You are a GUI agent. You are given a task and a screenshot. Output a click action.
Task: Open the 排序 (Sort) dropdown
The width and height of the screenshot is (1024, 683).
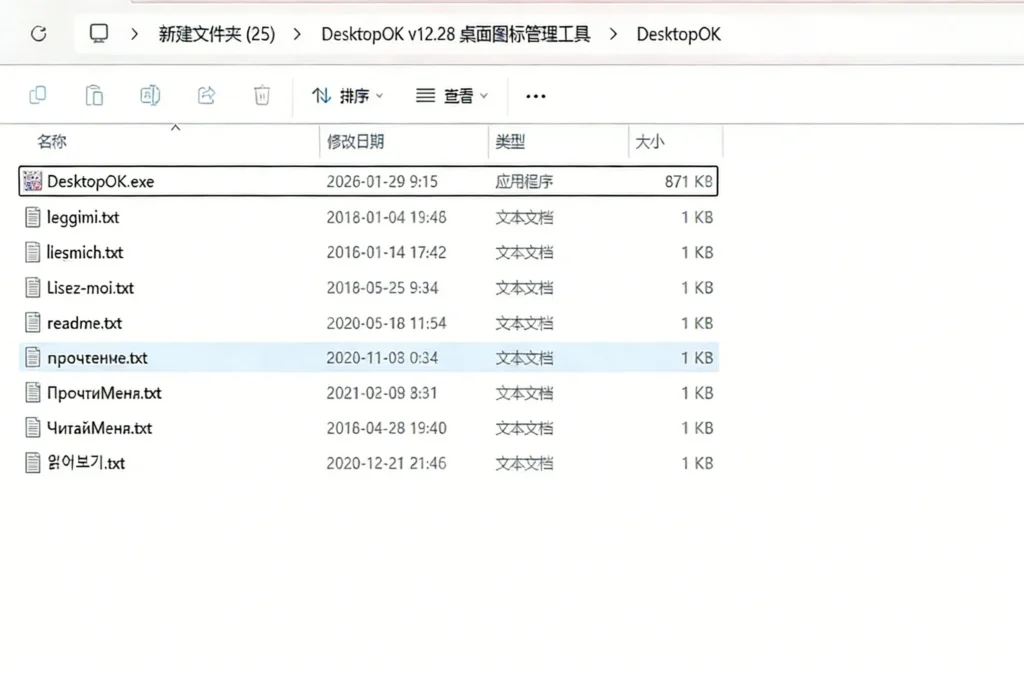(x=347, y=95)
